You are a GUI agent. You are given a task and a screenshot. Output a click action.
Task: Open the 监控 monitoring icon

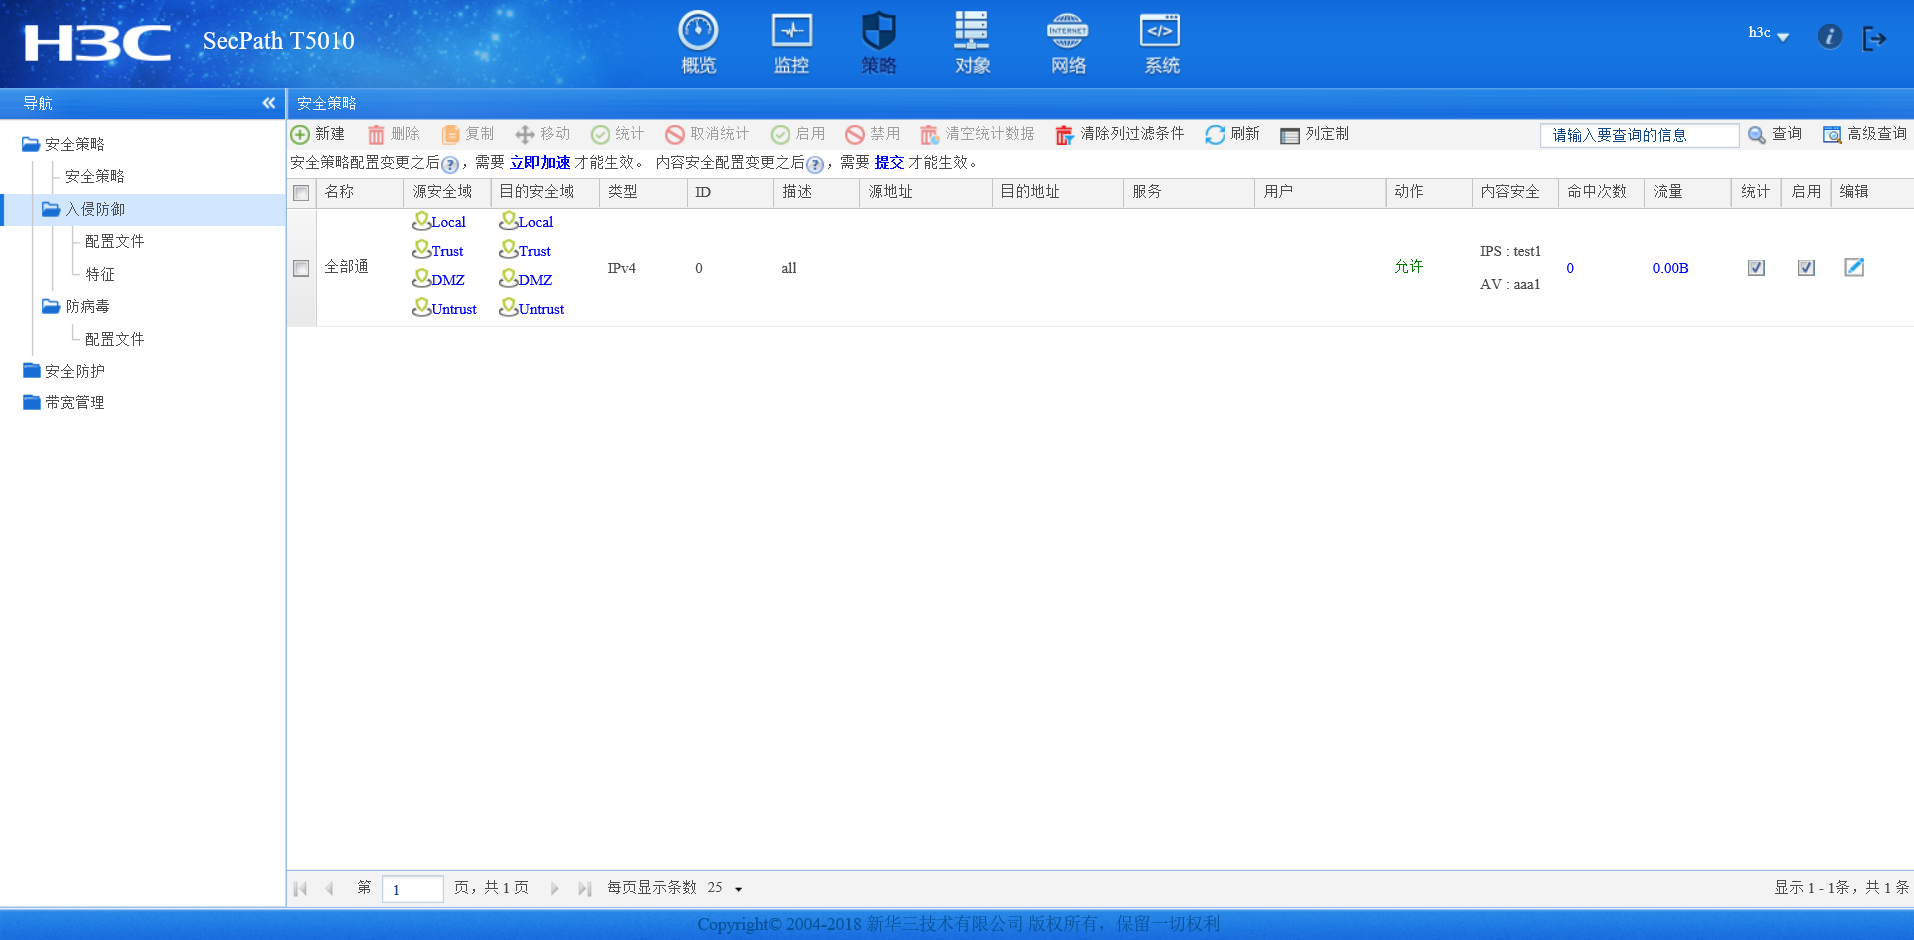click(791, 33)
